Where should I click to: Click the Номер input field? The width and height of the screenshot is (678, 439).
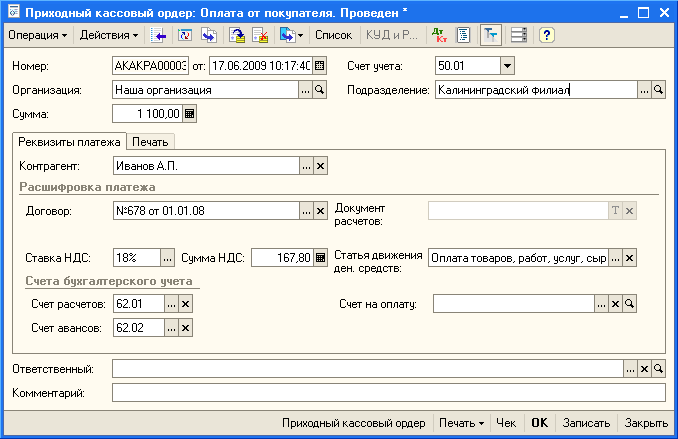[150, 66]
